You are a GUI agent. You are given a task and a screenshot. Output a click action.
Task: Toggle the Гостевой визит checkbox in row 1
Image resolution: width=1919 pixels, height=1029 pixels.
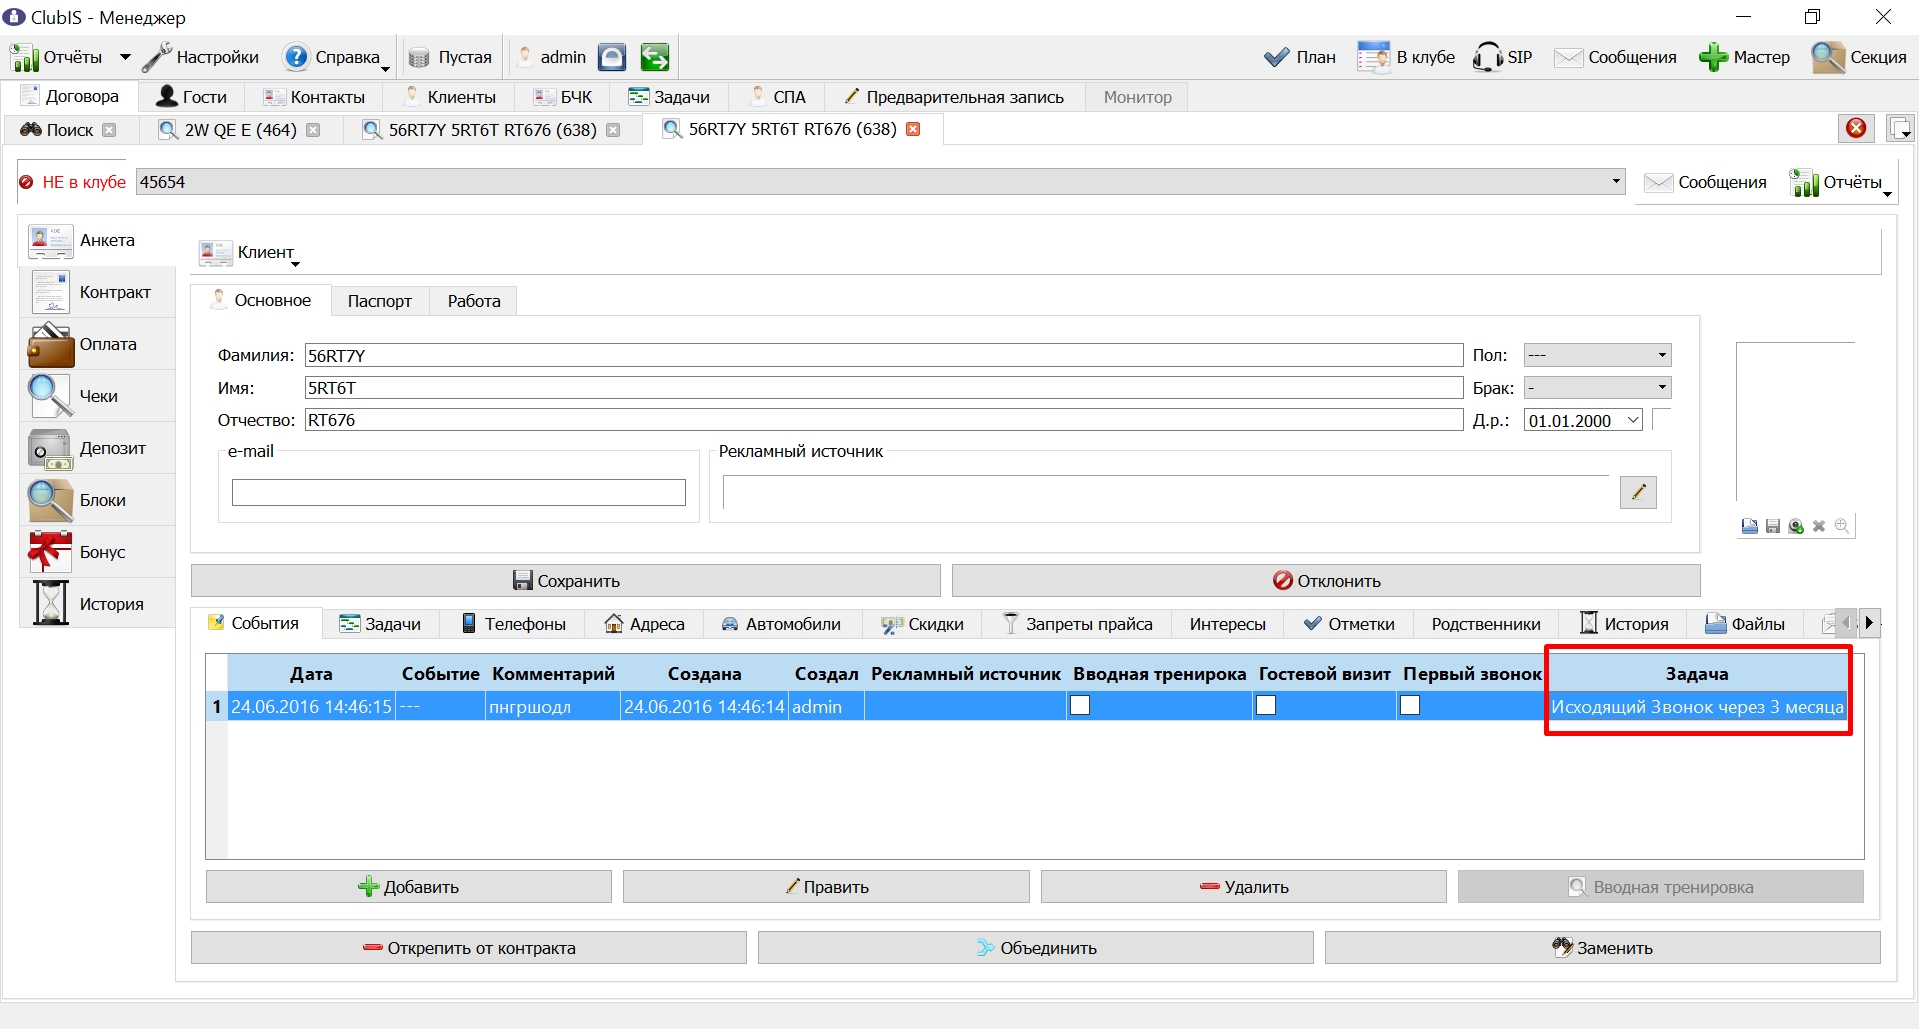click(x=1266, y=705)
